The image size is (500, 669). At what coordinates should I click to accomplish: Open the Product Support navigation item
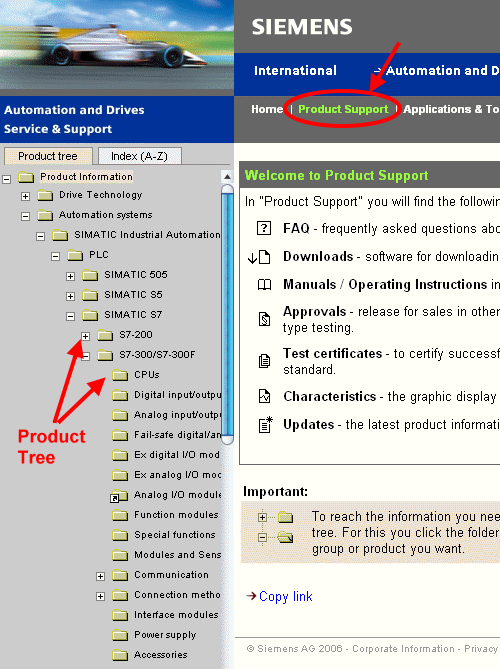tap(343, 109)
